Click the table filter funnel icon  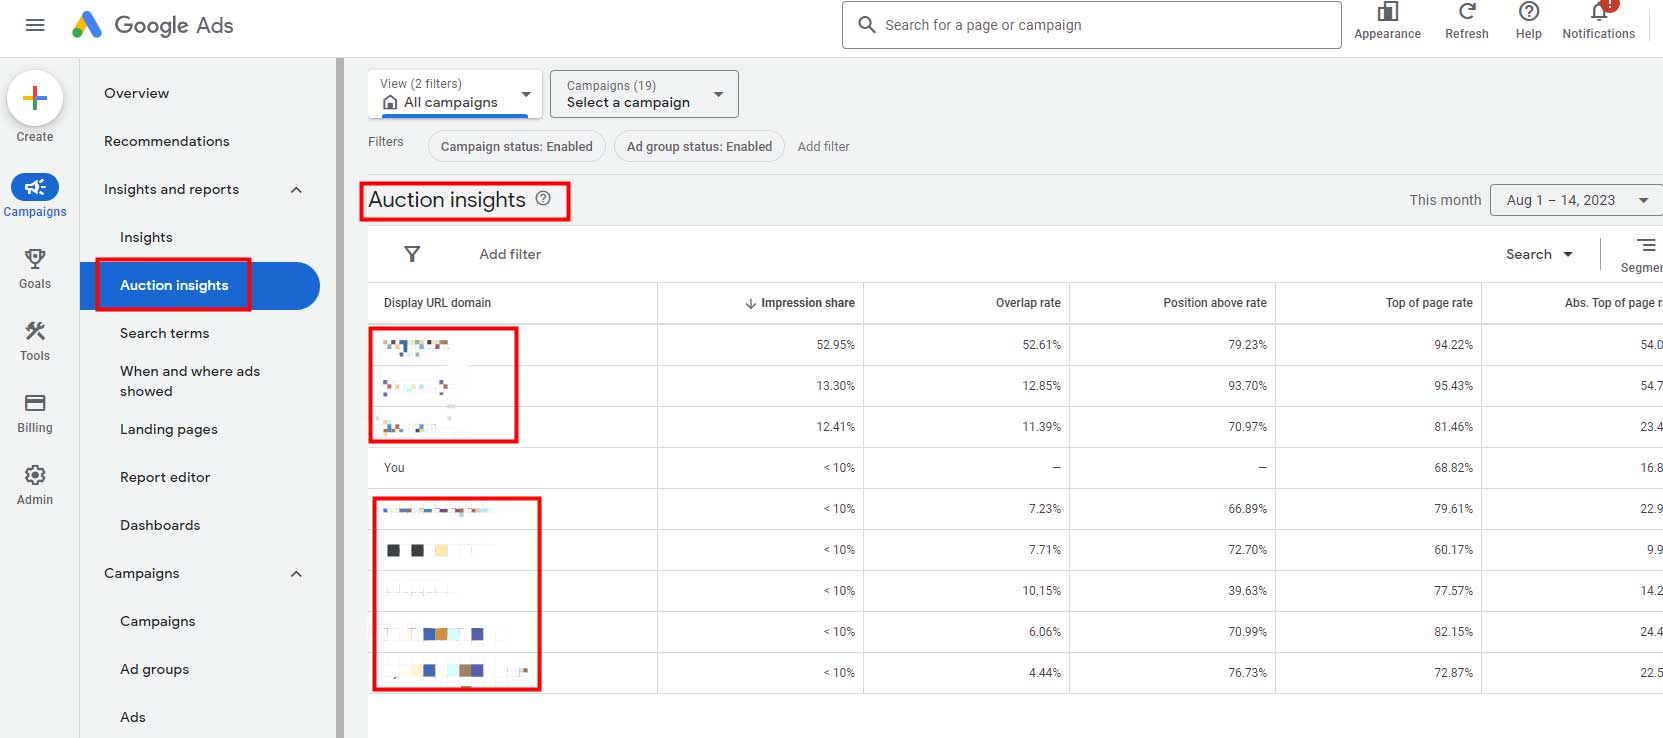tap(412, 254)
